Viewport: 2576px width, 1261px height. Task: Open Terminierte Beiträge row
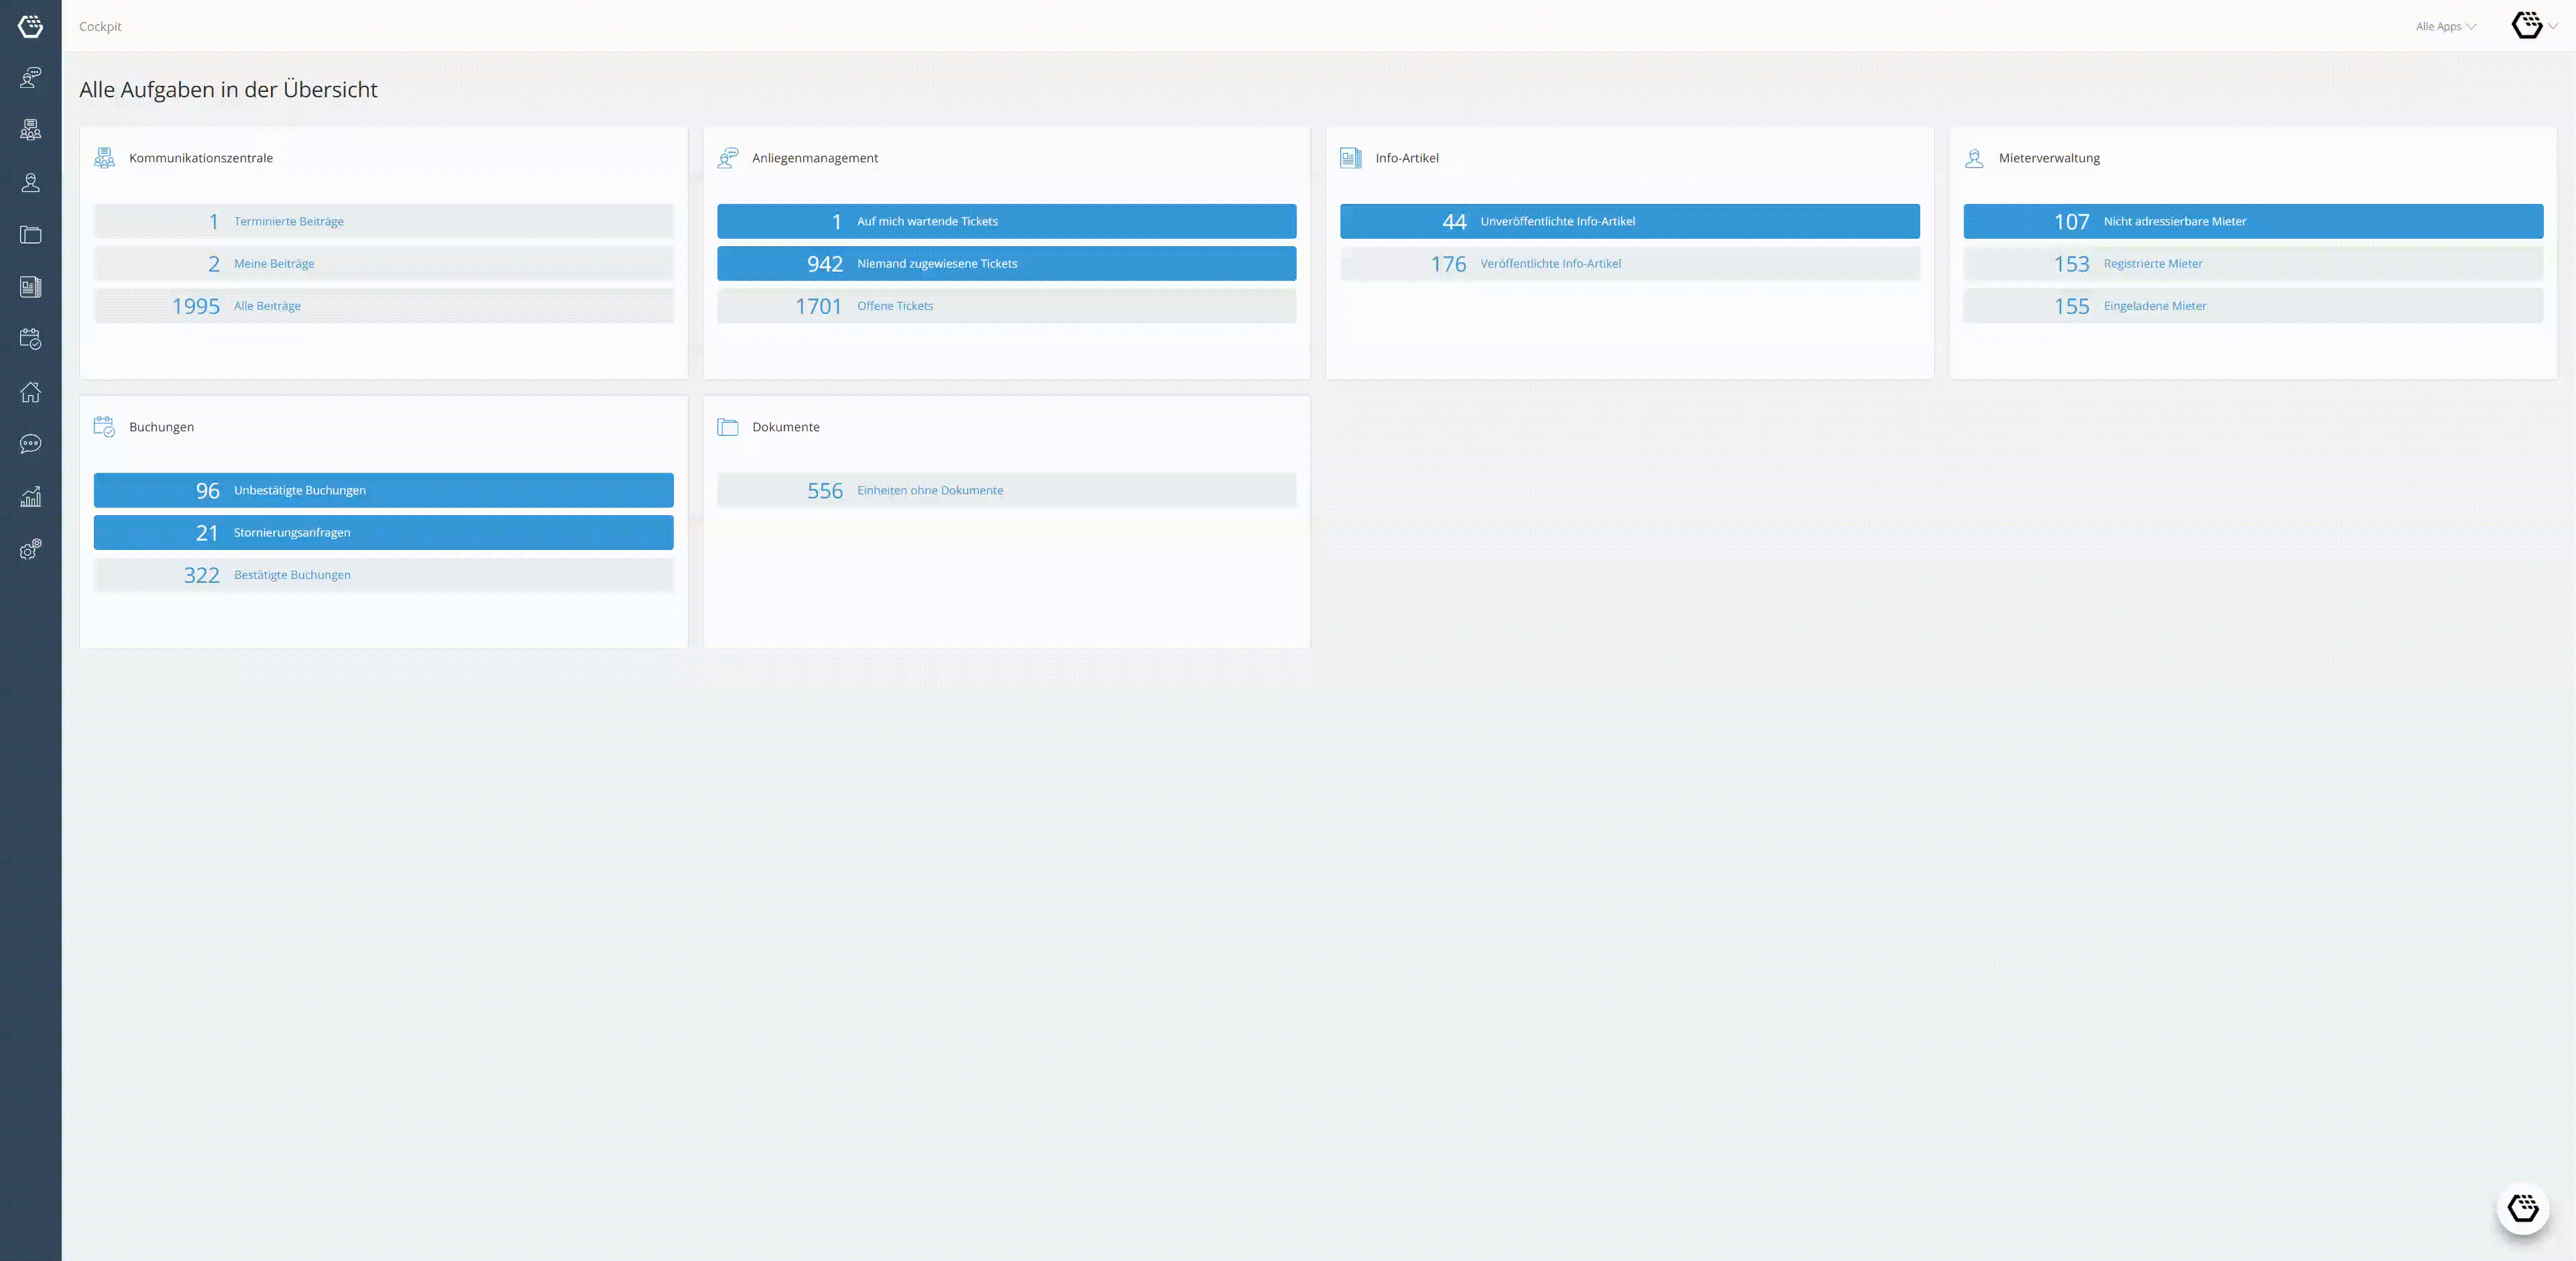(x=384, y=221)
